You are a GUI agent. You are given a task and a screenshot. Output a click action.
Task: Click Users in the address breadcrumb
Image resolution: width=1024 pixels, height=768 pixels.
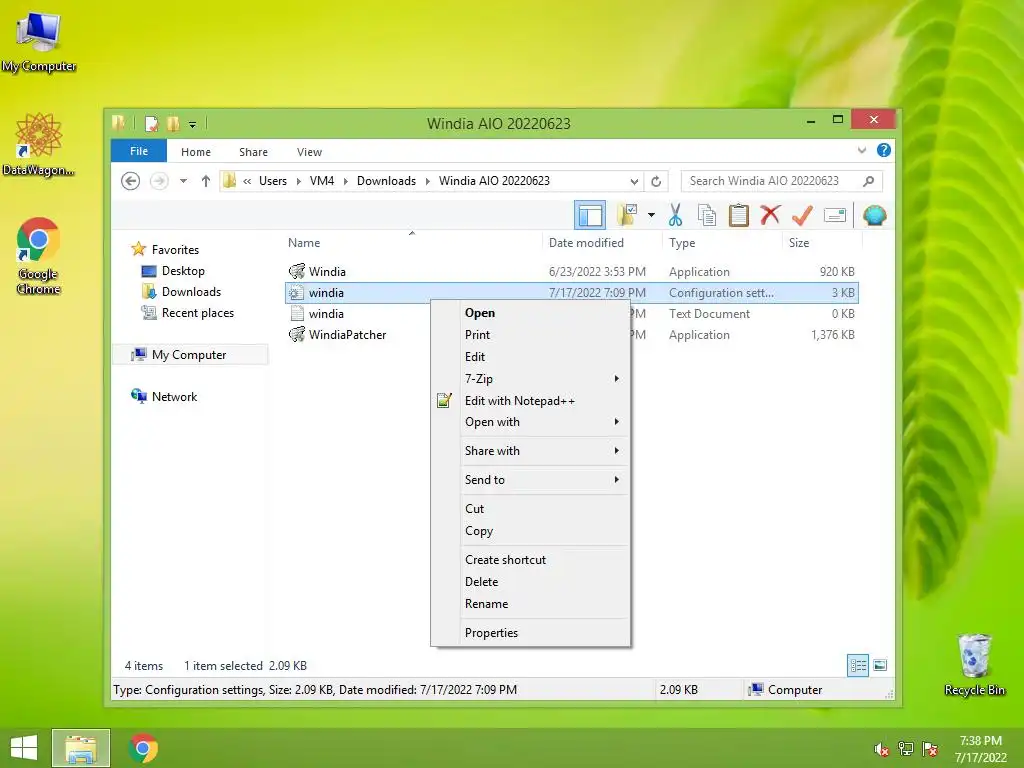point(273,181)
